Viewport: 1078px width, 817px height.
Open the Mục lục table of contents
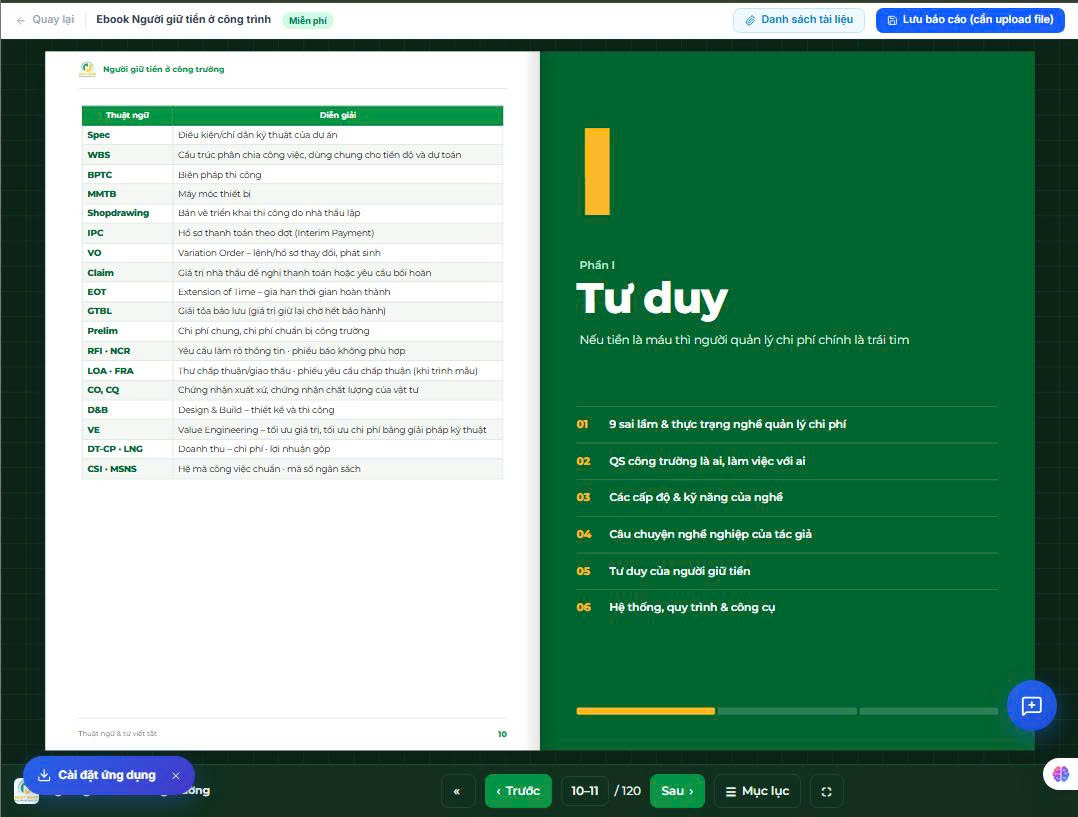click(758, 791)
